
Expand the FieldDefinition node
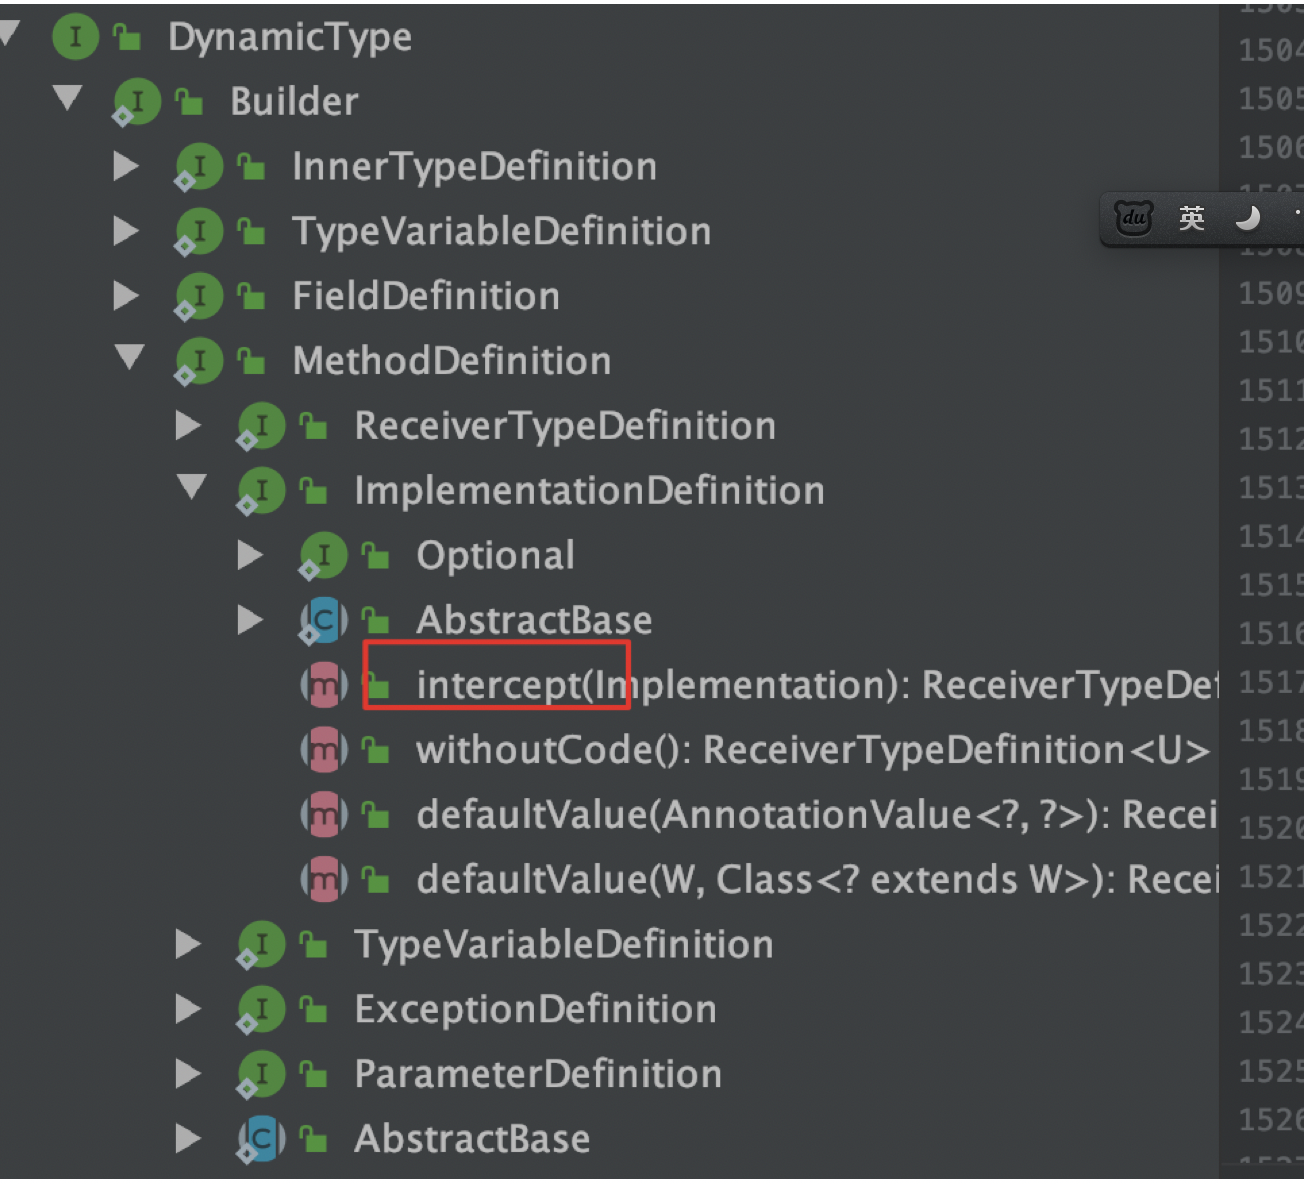point(126,295)
